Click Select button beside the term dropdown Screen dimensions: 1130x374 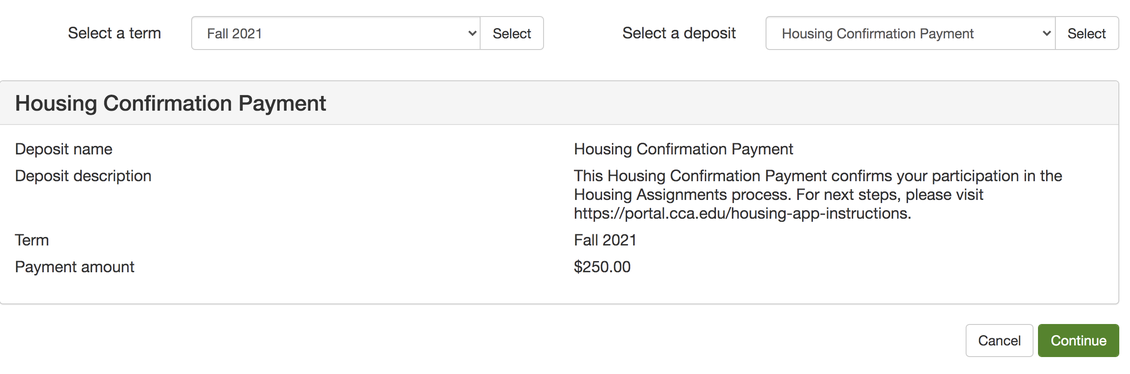512,33
